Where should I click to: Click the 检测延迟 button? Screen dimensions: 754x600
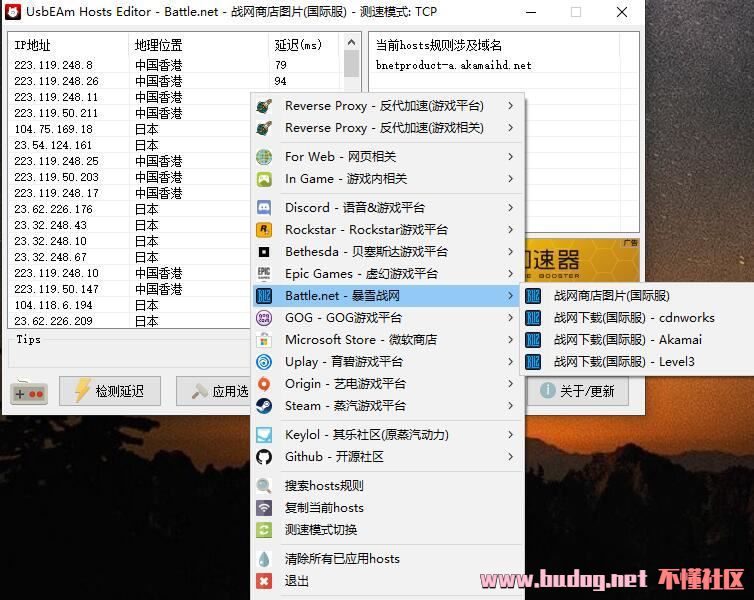[x=110, y=391]
